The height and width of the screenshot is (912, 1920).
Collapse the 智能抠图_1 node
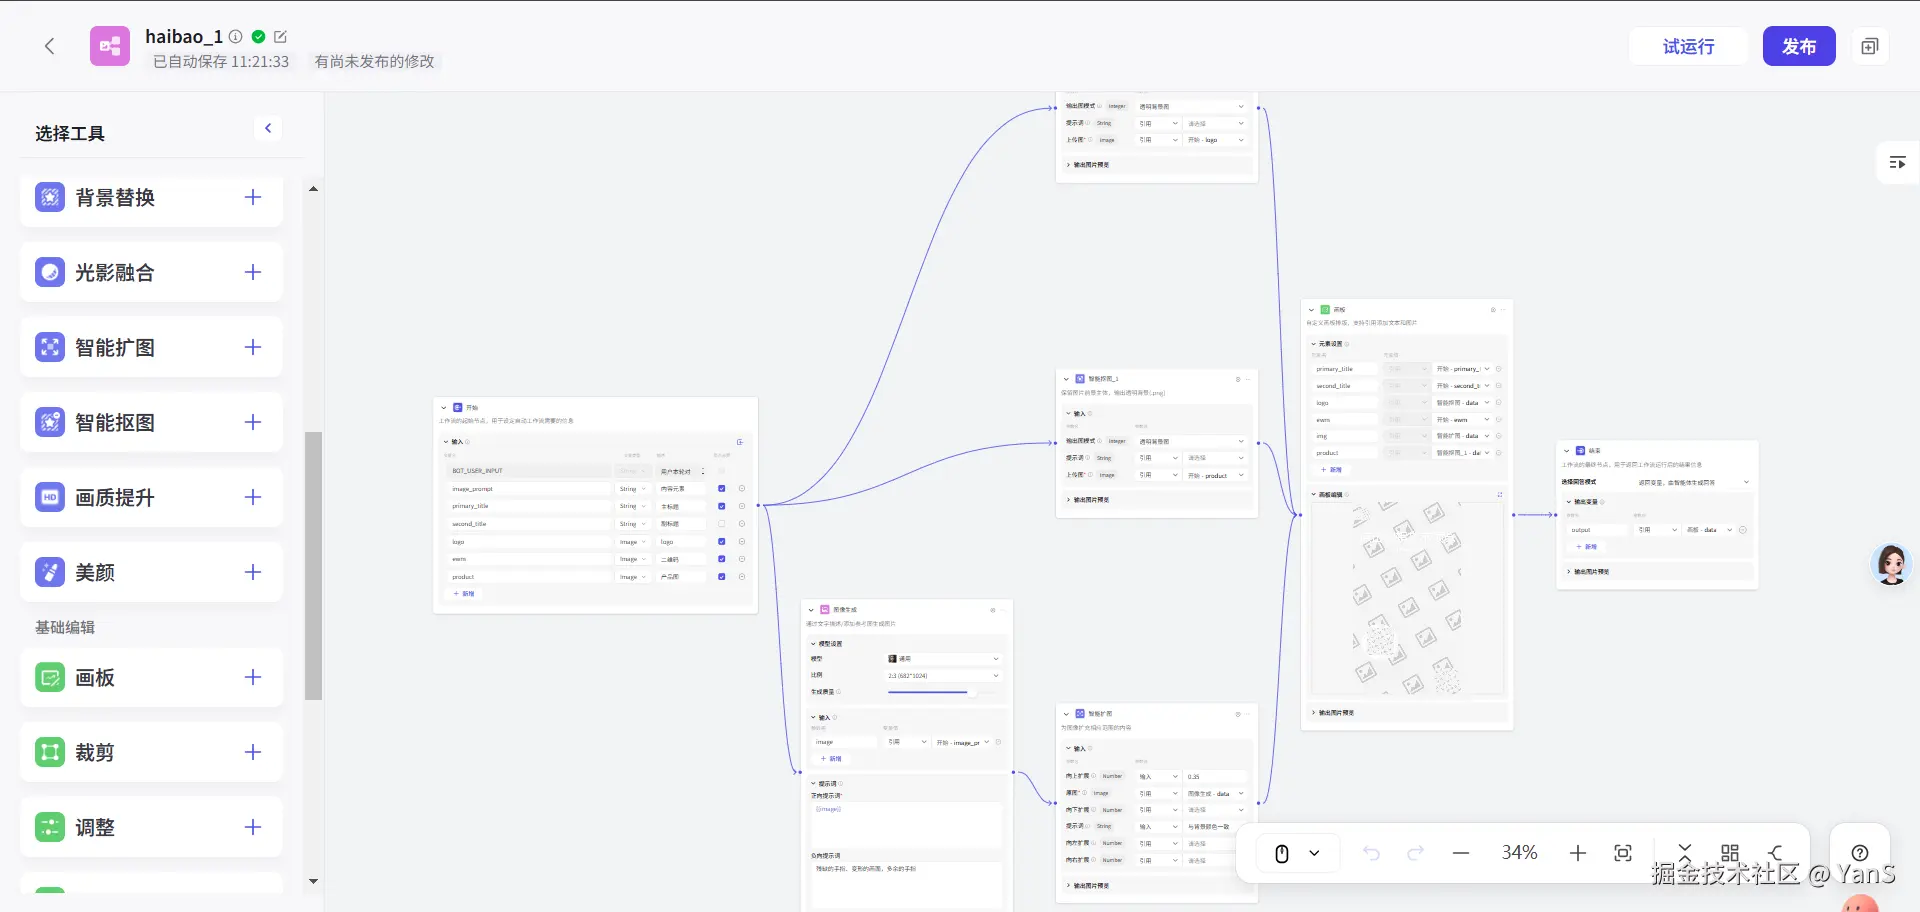[1067, 379]
